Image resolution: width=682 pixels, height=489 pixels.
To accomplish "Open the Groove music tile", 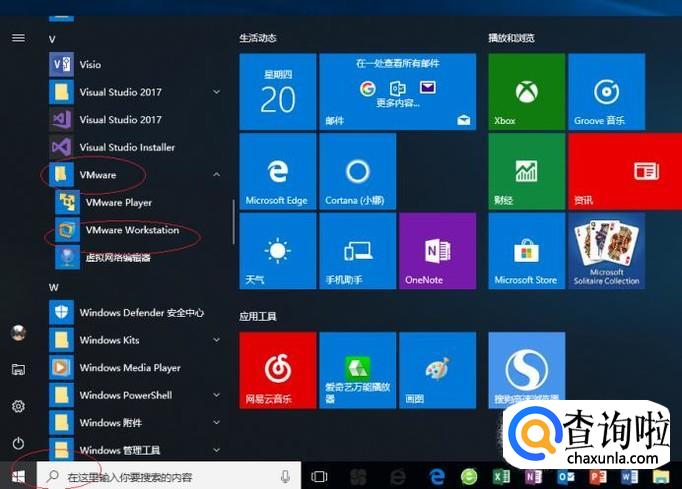I will pos(606,92).
